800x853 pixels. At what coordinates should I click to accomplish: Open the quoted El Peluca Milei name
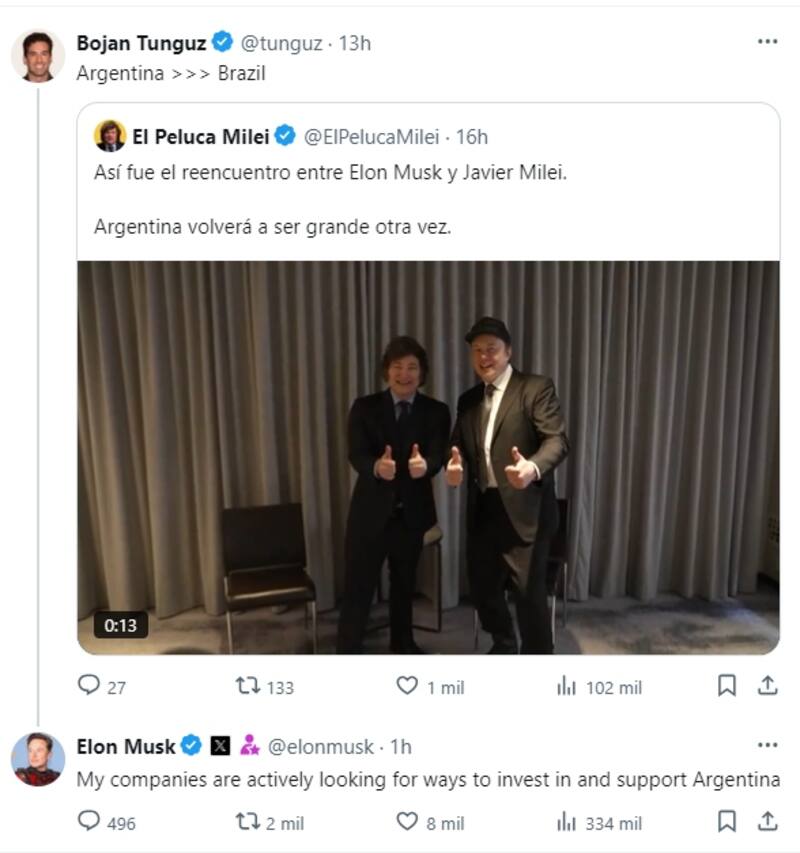tap(200, 137)
